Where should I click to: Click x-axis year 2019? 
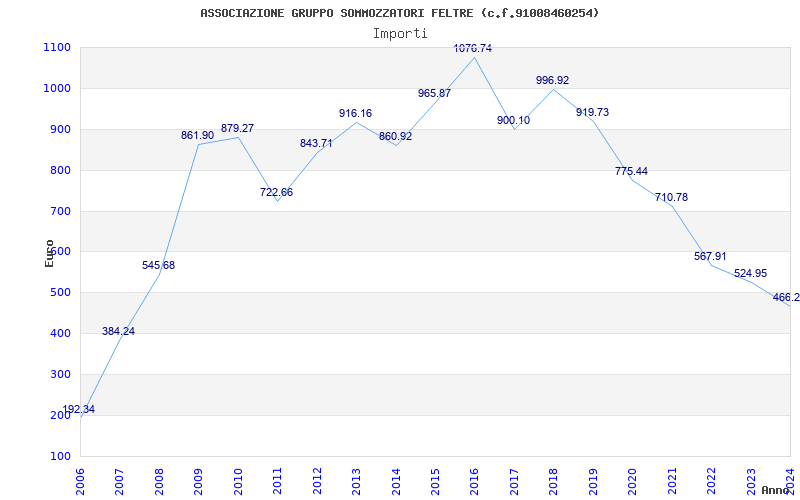593,481
